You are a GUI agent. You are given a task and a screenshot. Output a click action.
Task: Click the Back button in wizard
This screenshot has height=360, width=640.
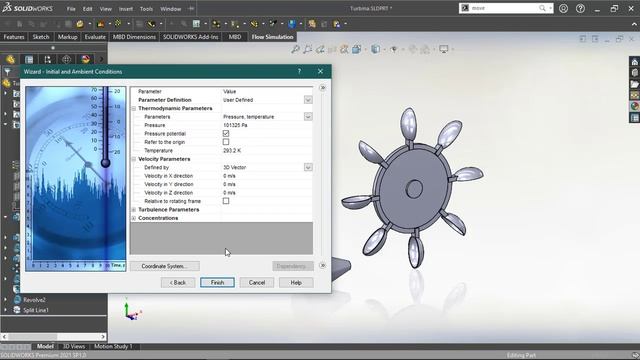tap(178, 282)
